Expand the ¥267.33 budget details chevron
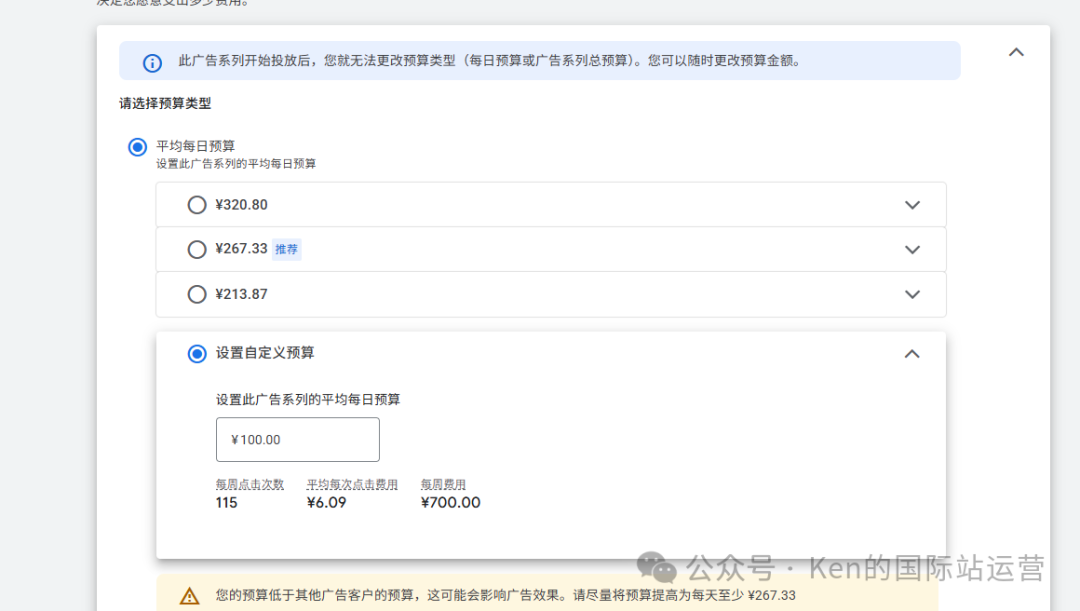 pos(912,249)
